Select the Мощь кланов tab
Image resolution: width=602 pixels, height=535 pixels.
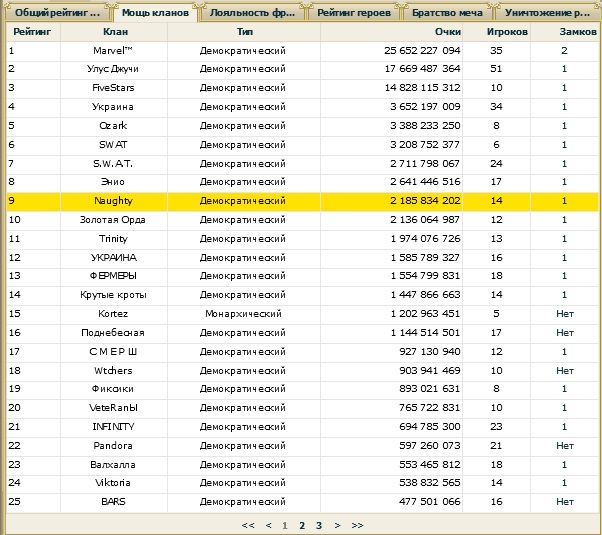[155, 13]
